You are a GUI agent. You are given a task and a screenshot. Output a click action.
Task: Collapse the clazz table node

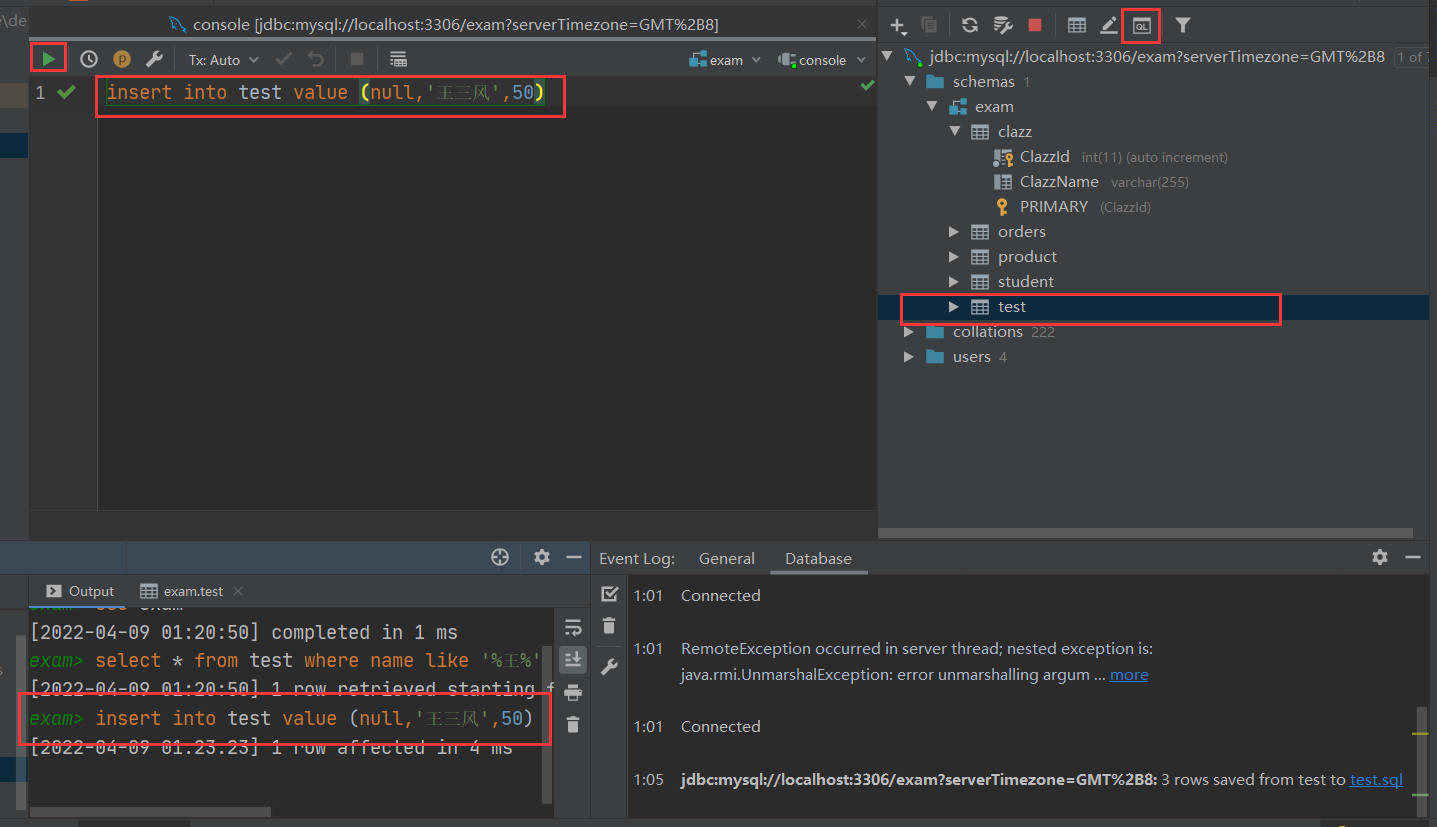pyautogui.click(x=954, y=131)
